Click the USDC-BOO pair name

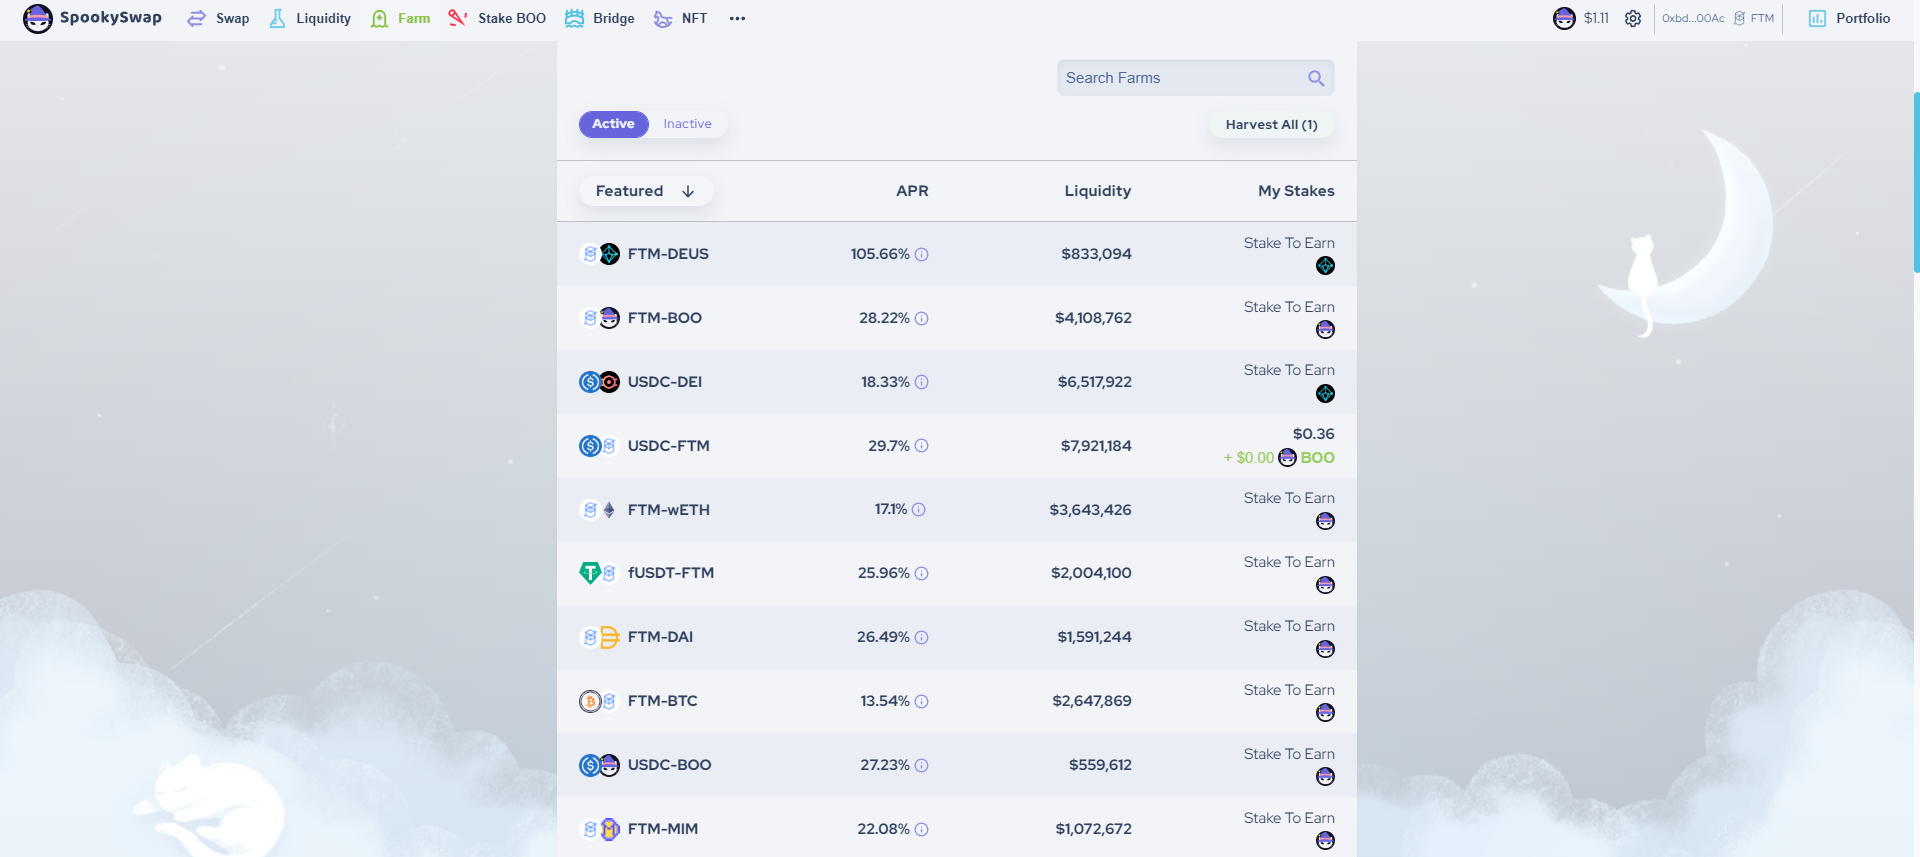(x=670, y=765)
